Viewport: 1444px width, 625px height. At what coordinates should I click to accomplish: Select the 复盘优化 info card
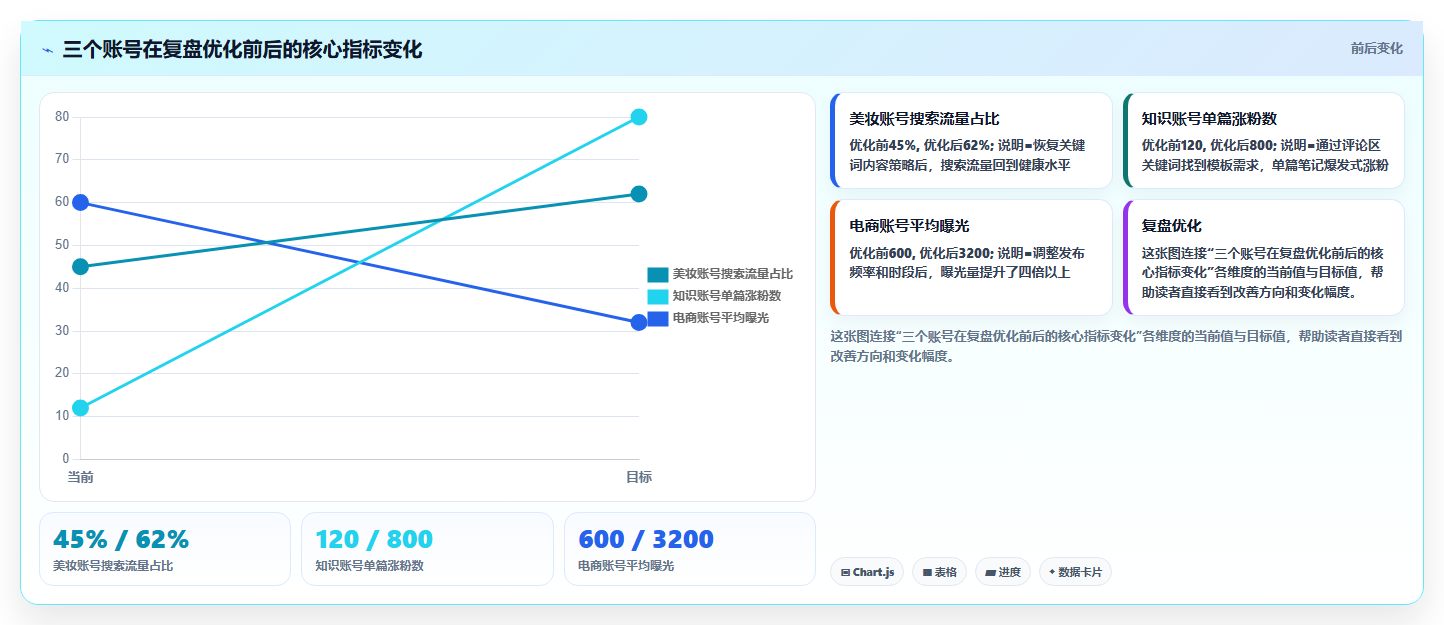tap(1263, 258)
